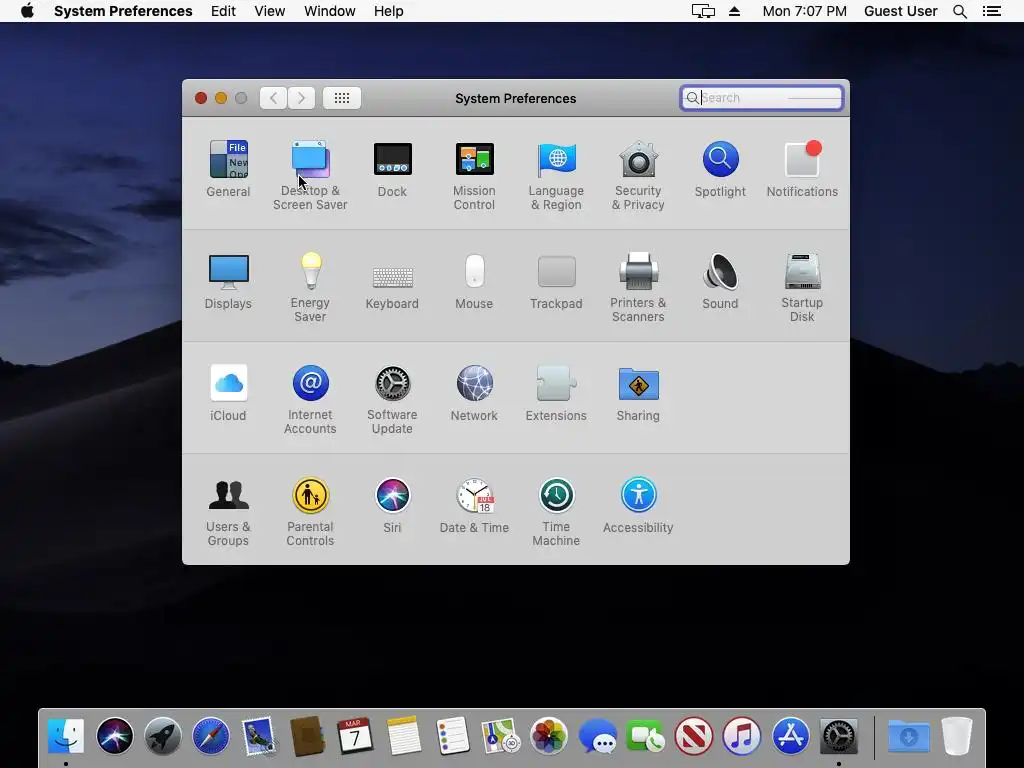
Task: Open App Store from the Dock
Action: pyautogui.click(x=790, y=736)
